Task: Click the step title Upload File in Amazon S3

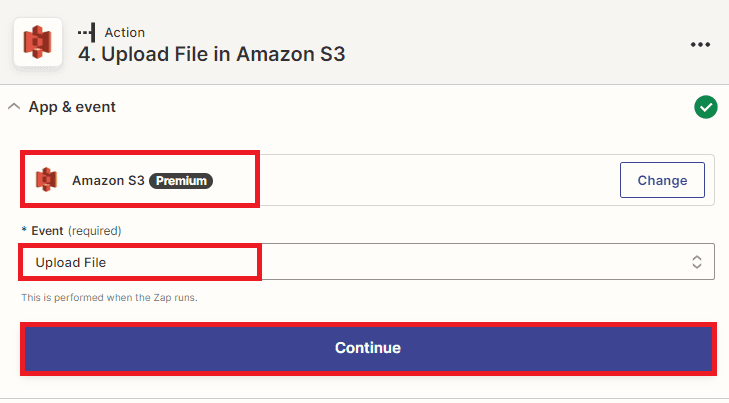Action: tap(212, 54)
